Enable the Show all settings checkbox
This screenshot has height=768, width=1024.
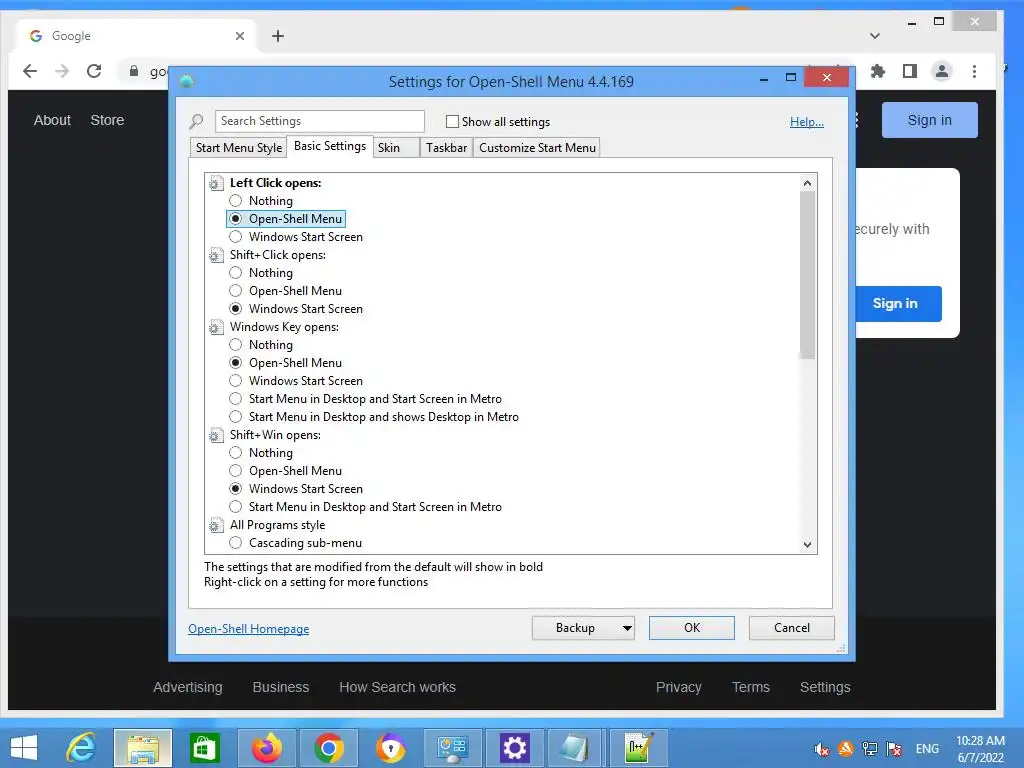(452, 121)
